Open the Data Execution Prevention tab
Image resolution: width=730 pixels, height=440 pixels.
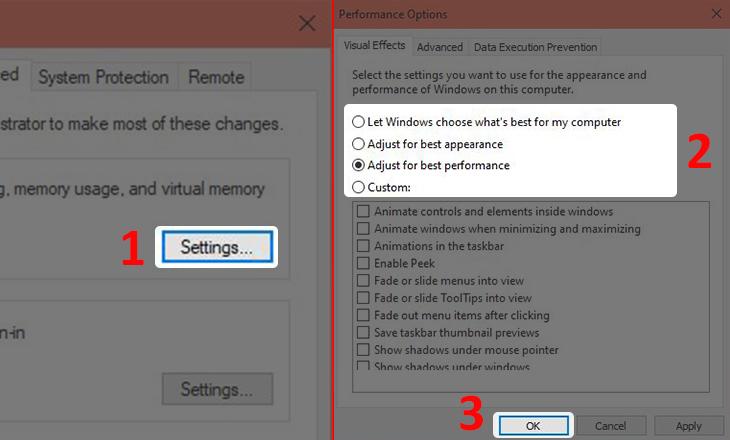pos(535,47)
